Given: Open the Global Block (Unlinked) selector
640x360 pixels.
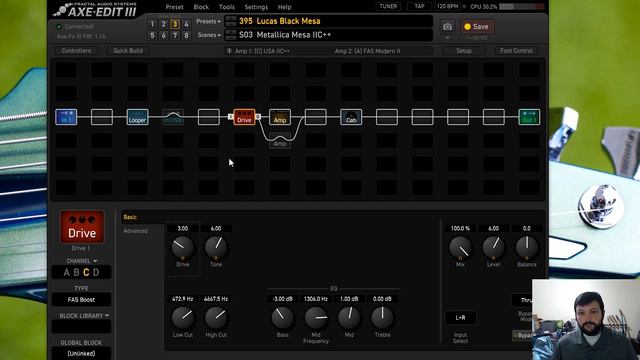Looking at the screenshot, I should tap(81, 353).
